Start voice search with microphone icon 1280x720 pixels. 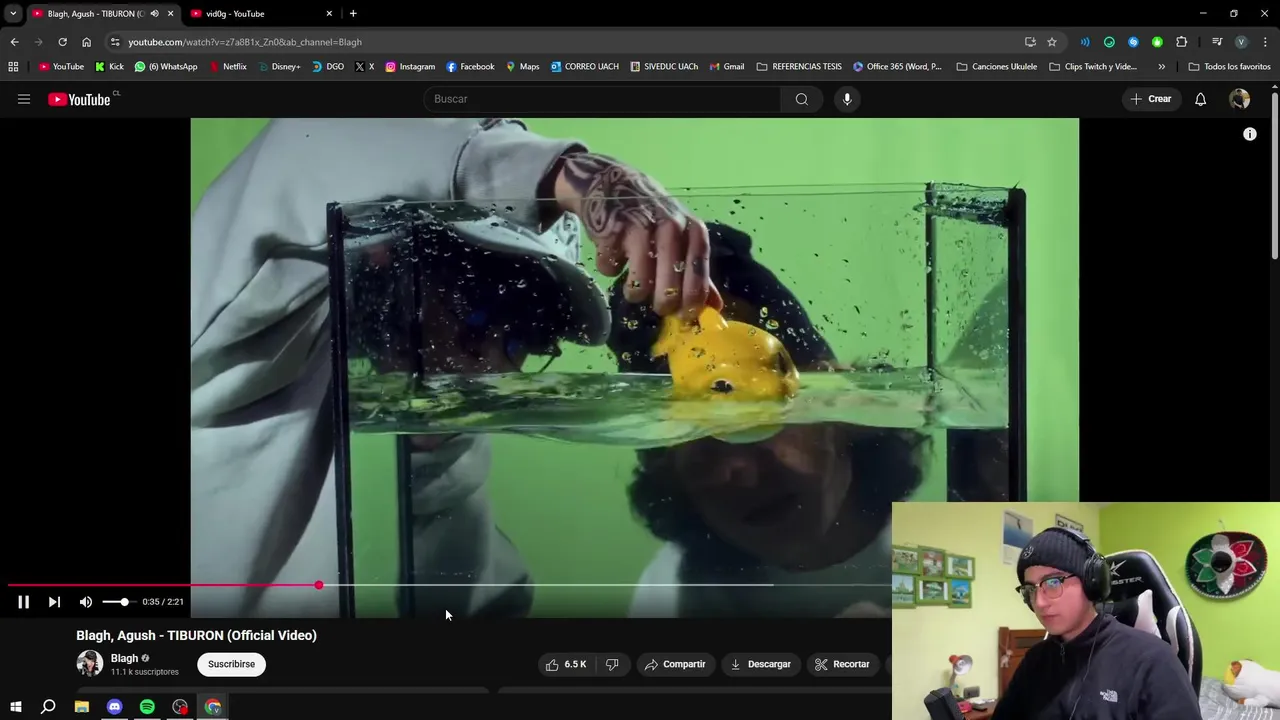pos(847,99)
